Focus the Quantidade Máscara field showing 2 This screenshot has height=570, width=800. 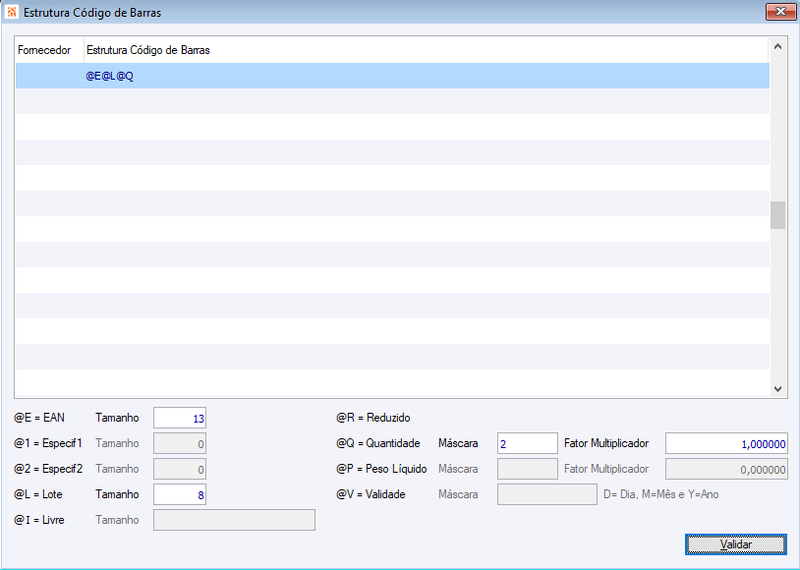[527, 443]
